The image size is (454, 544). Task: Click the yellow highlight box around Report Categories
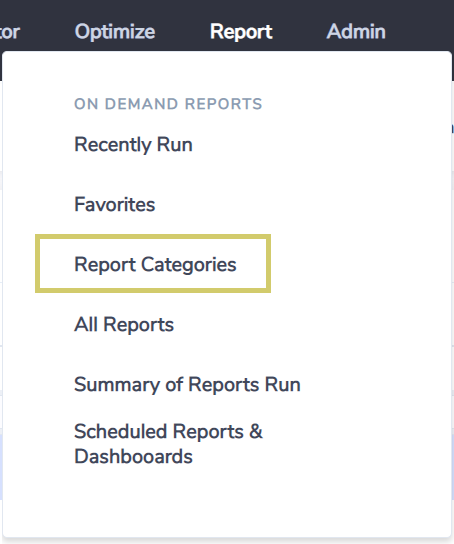153,264
